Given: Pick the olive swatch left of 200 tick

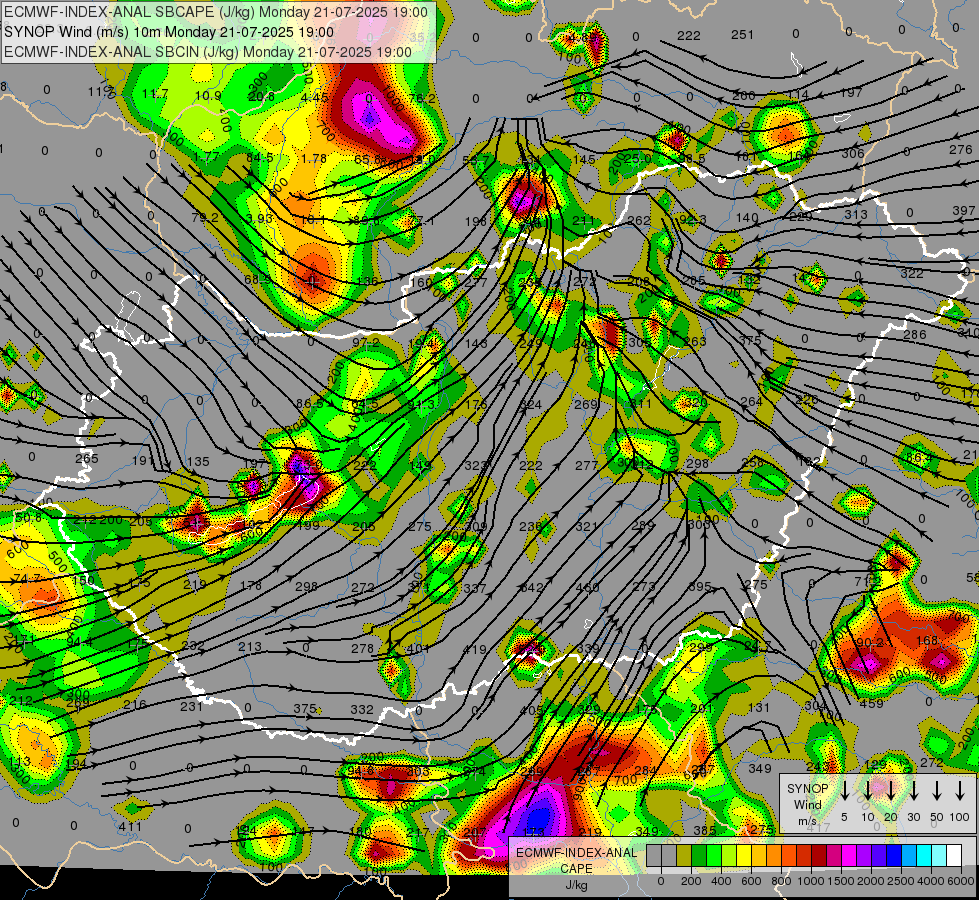Looking at the screenshot, I should coord(684,855).
